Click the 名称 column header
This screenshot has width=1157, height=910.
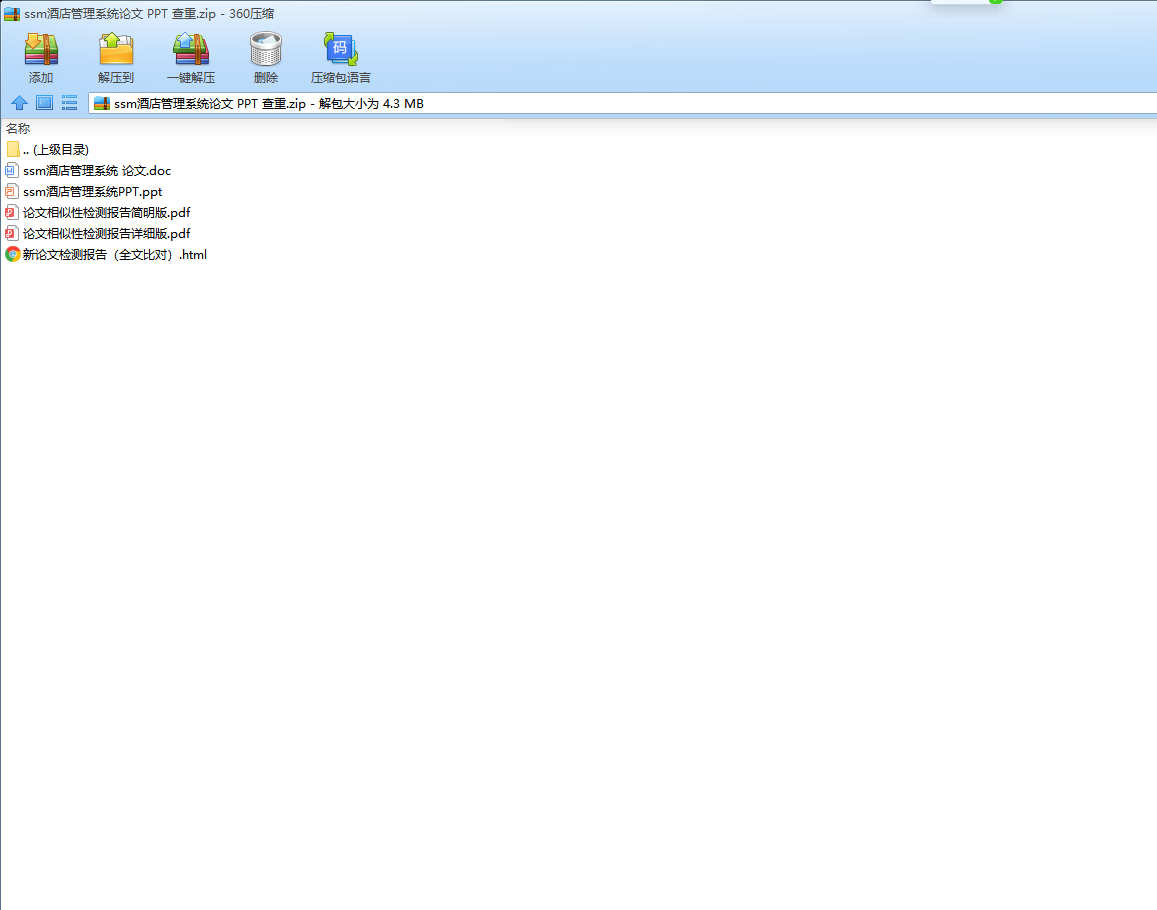(x=18, y=128)
